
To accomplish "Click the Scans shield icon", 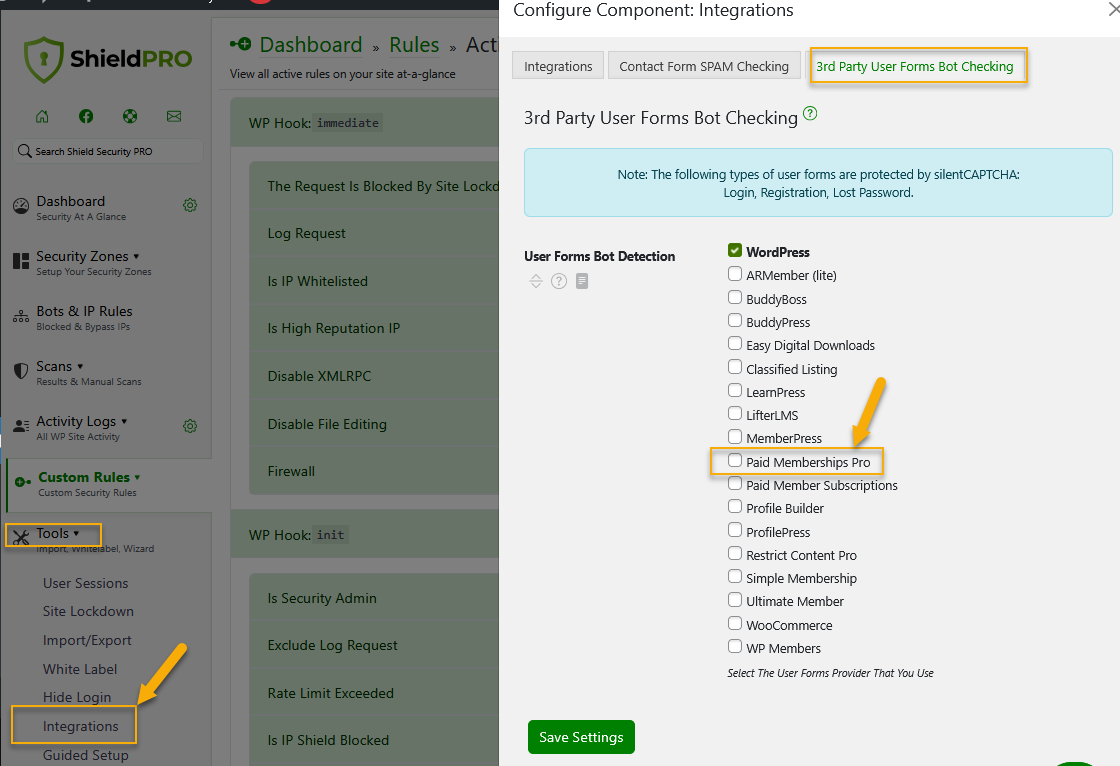I will pyautogui.click(x=21, y=371).
